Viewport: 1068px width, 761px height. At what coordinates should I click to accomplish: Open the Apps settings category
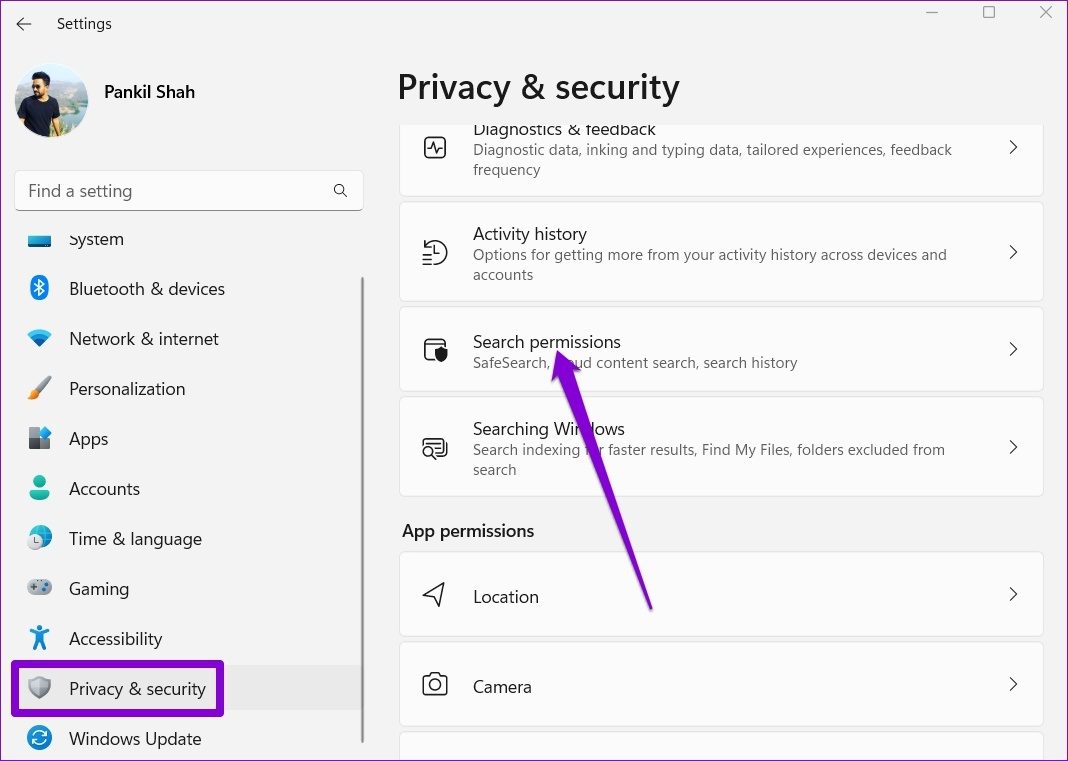(x=89, y=439)
